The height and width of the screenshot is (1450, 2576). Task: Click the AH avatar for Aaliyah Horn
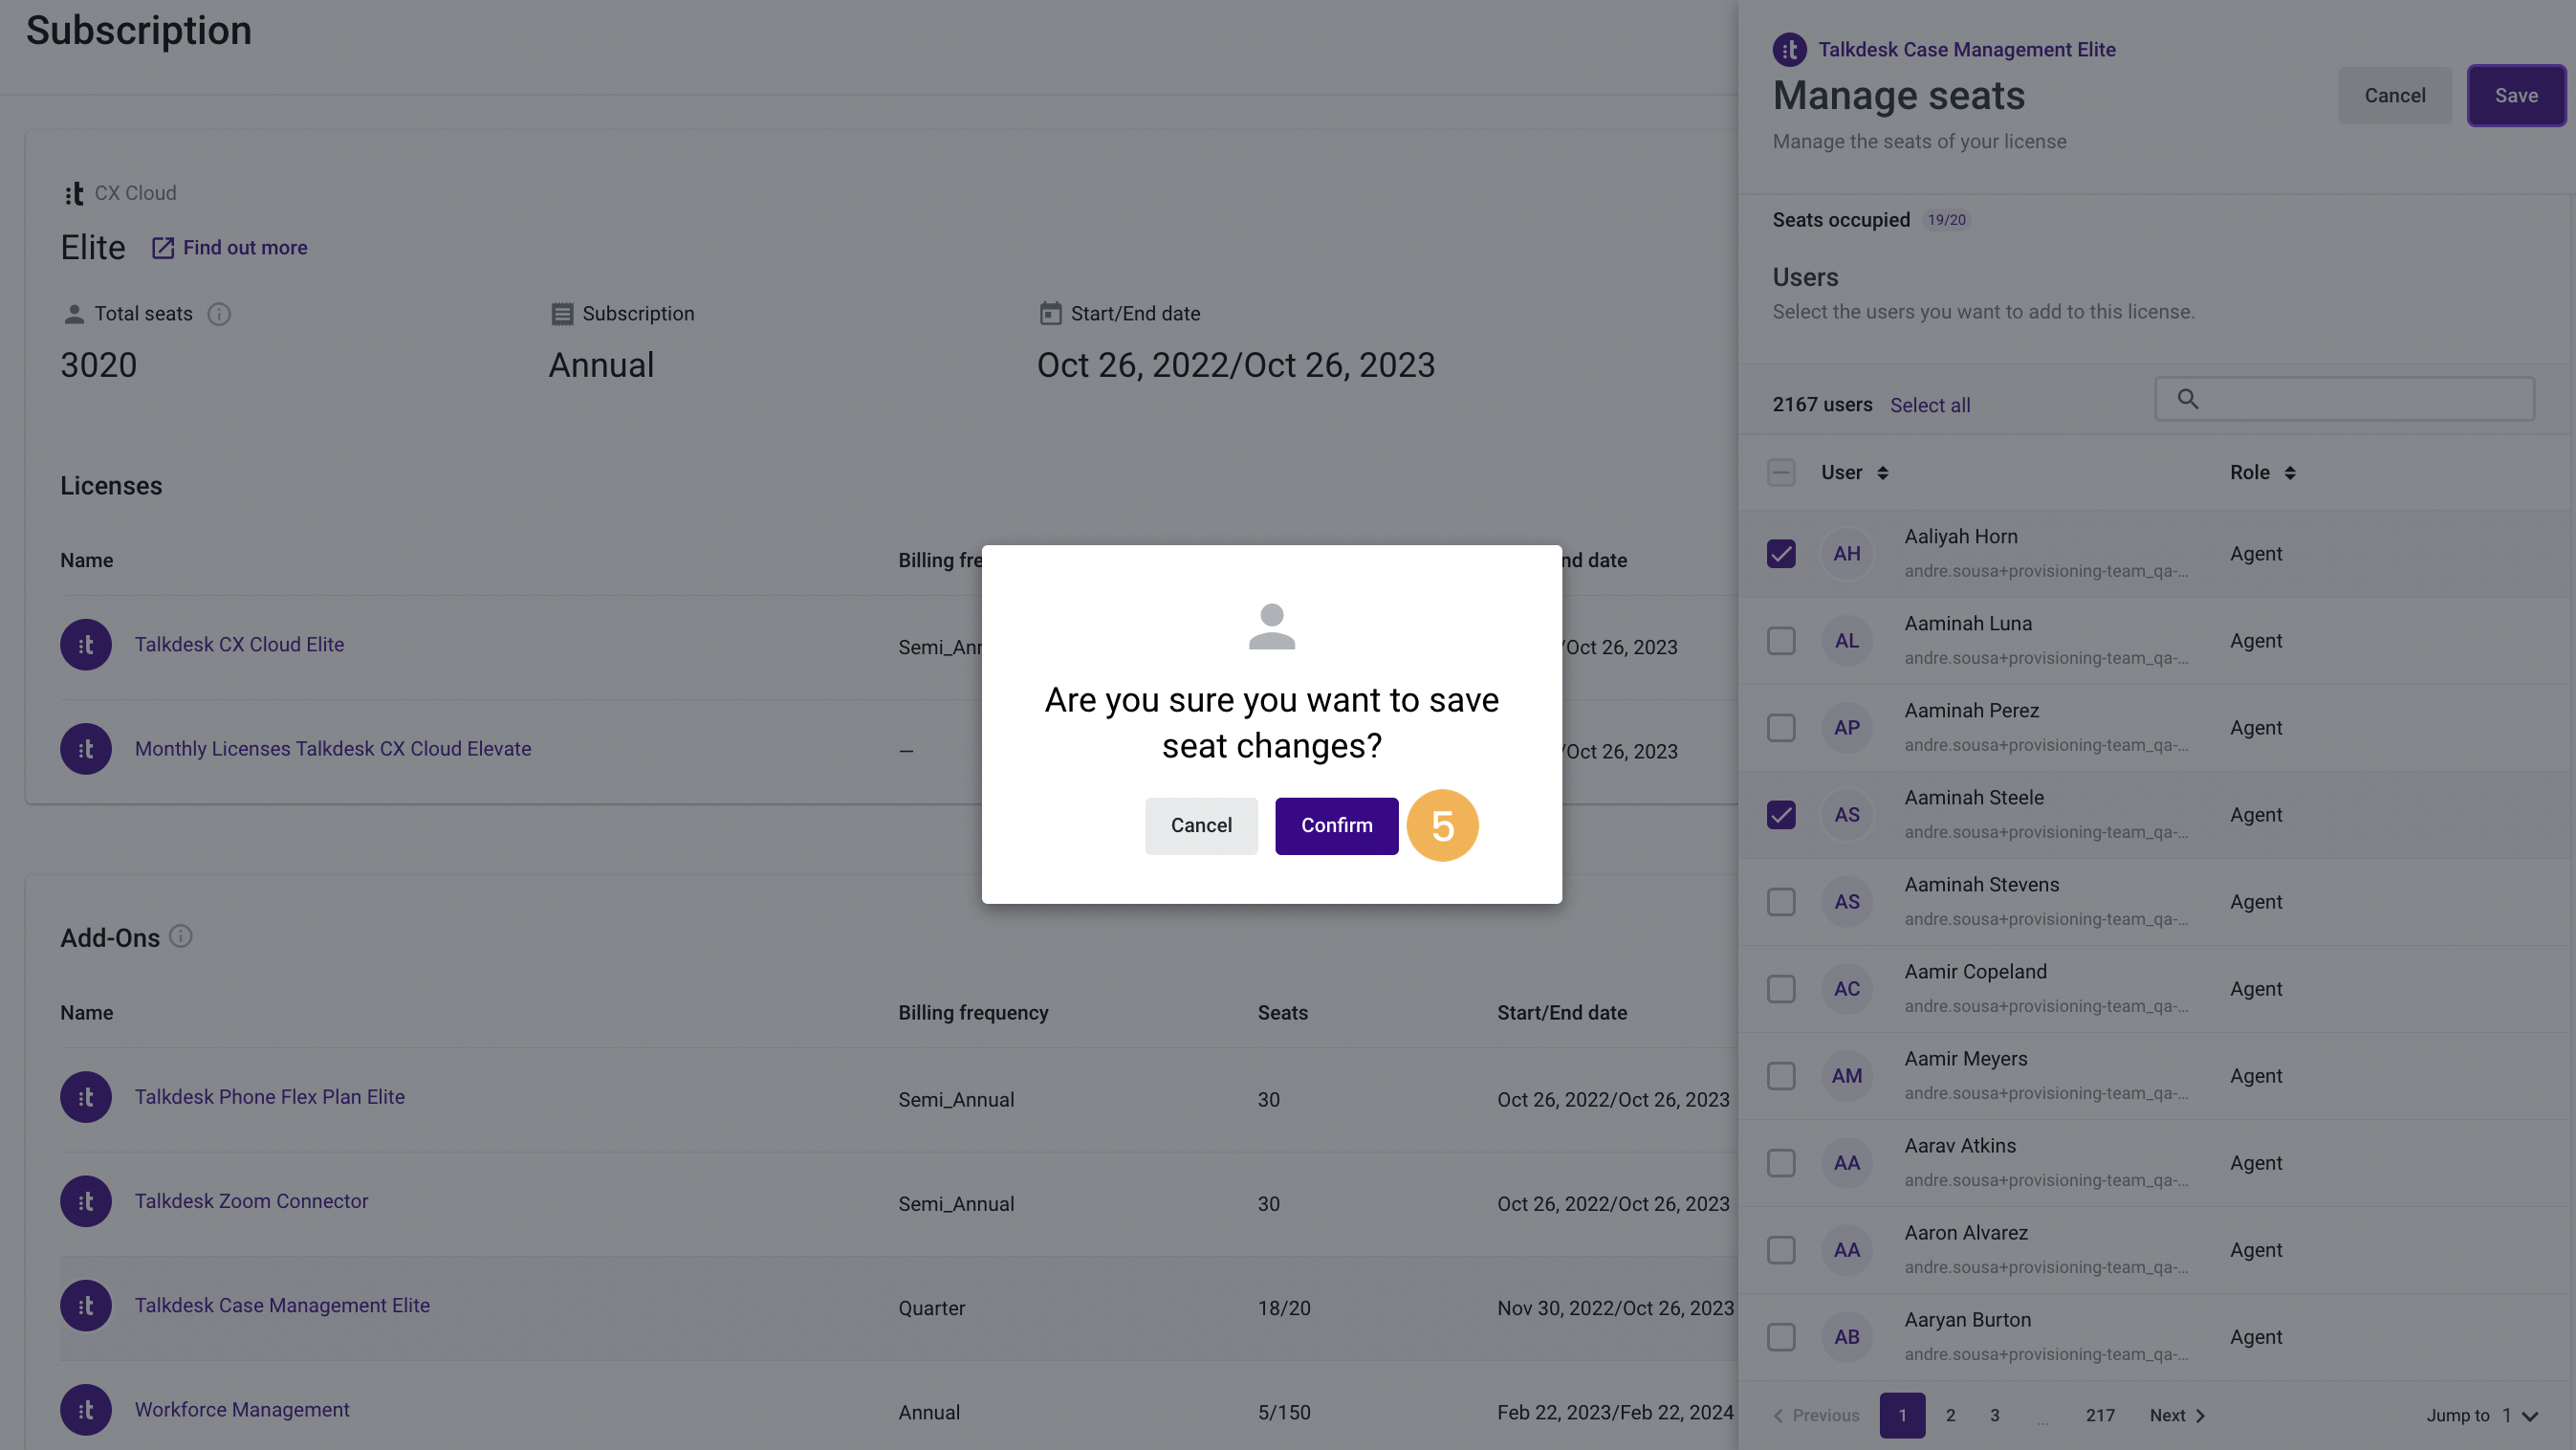coord(1847,554)
